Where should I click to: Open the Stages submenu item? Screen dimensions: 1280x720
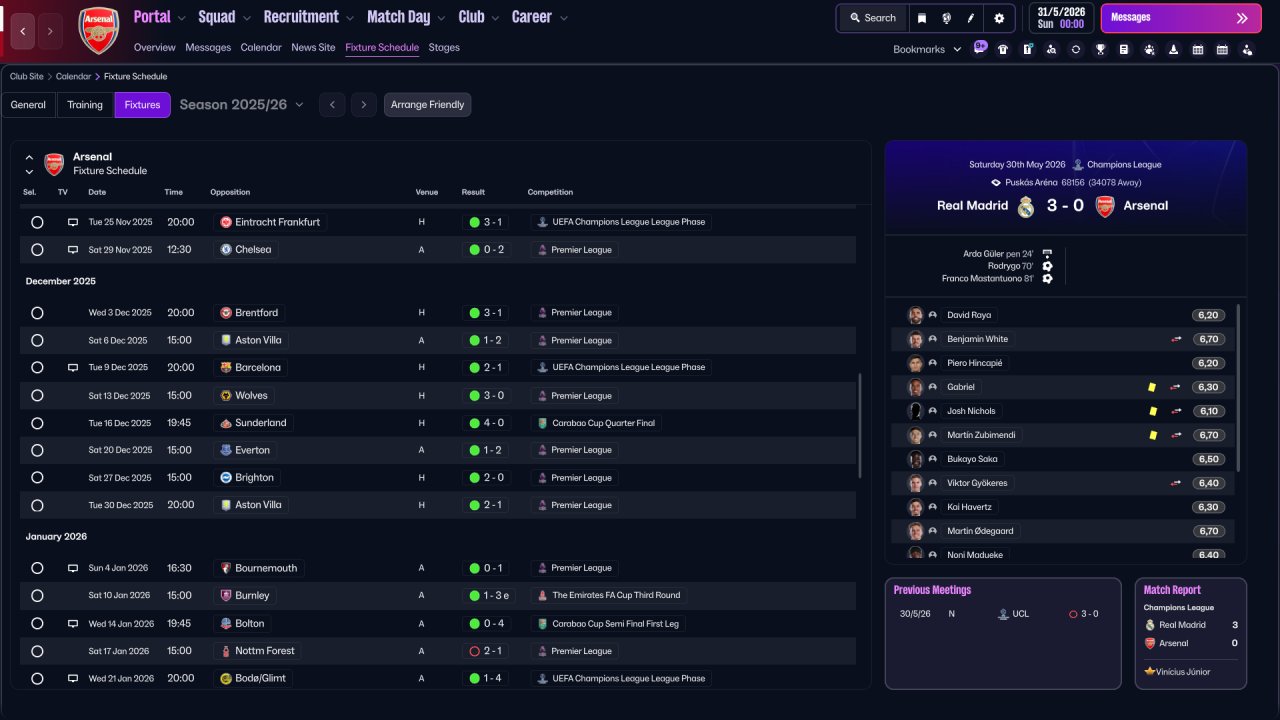444,47
